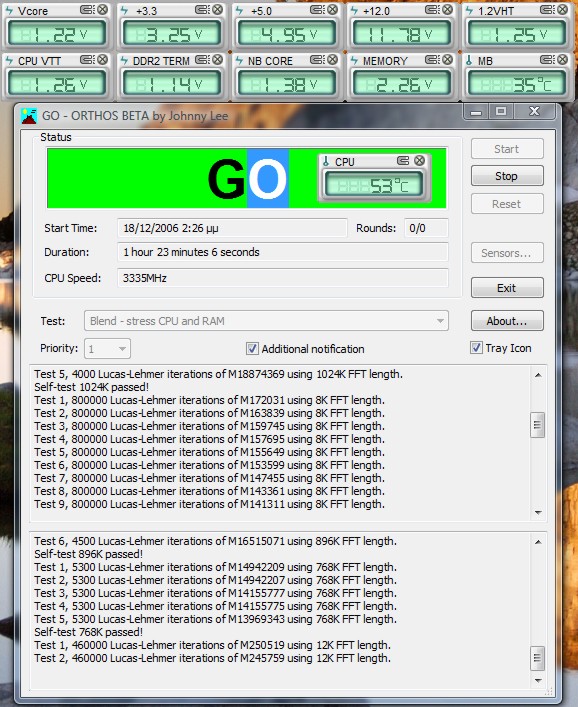Close the 1.2VHT sensor widget
Screen dimensions: 578x707
[x=563, y=9]
